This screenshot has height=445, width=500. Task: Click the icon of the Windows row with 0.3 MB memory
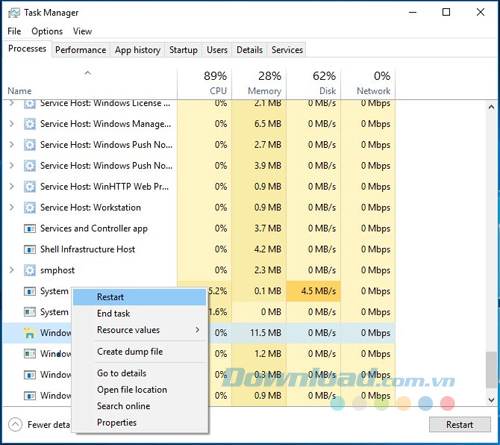point(30,375)
